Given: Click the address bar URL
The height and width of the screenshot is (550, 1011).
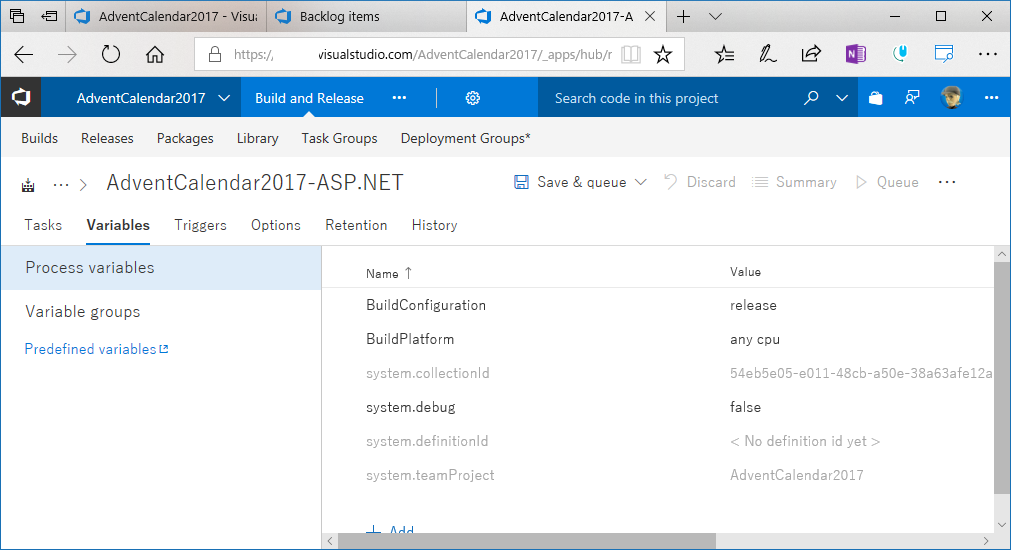Looking at the screenshot, I should coord(422,54).
